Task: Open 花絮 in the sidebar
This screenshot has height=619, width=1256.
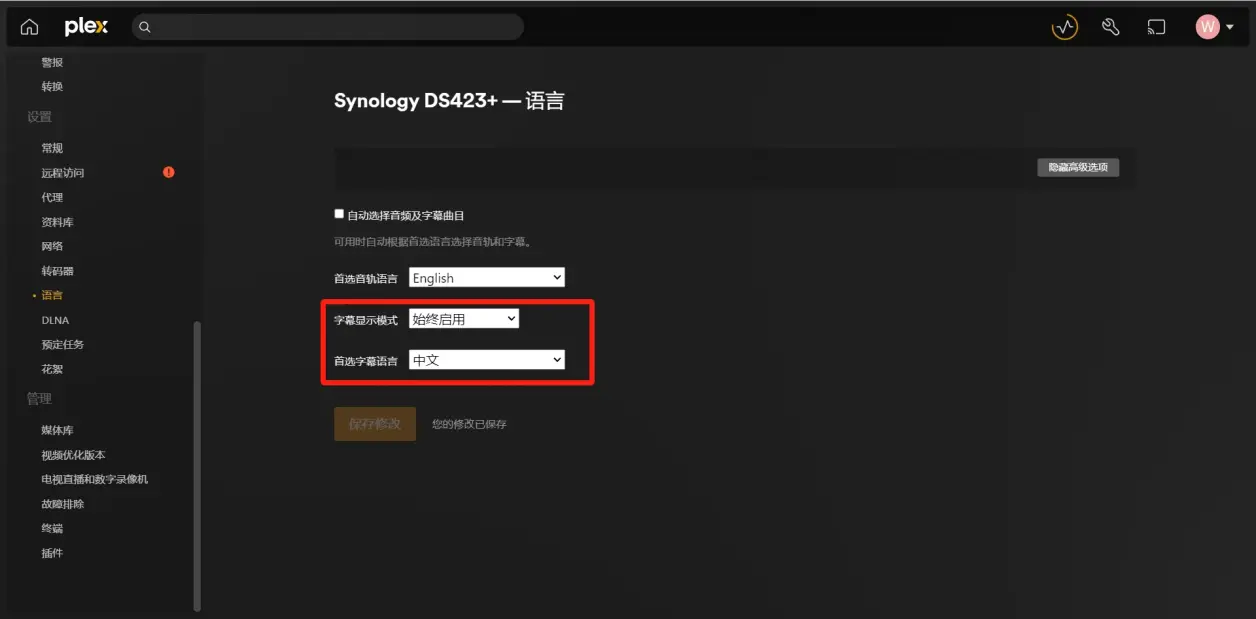Action: [x=52, y=369]
